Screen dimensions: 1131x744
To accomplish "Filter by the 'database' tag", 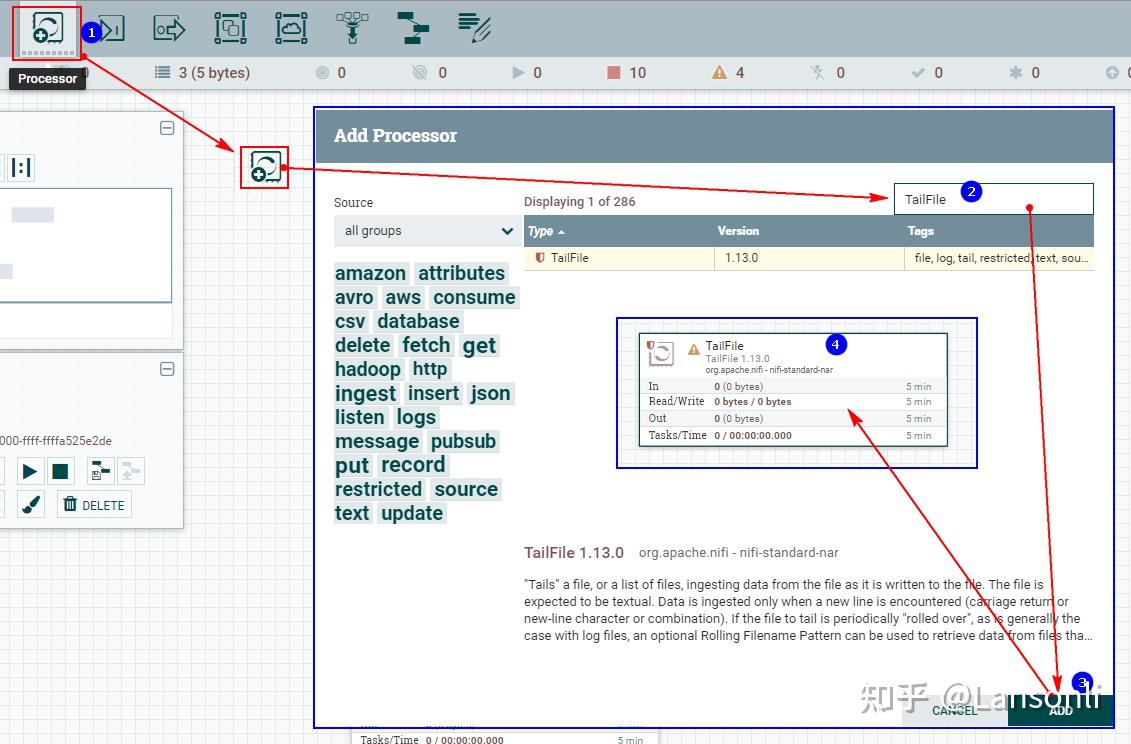I will (x=418, y=321).
